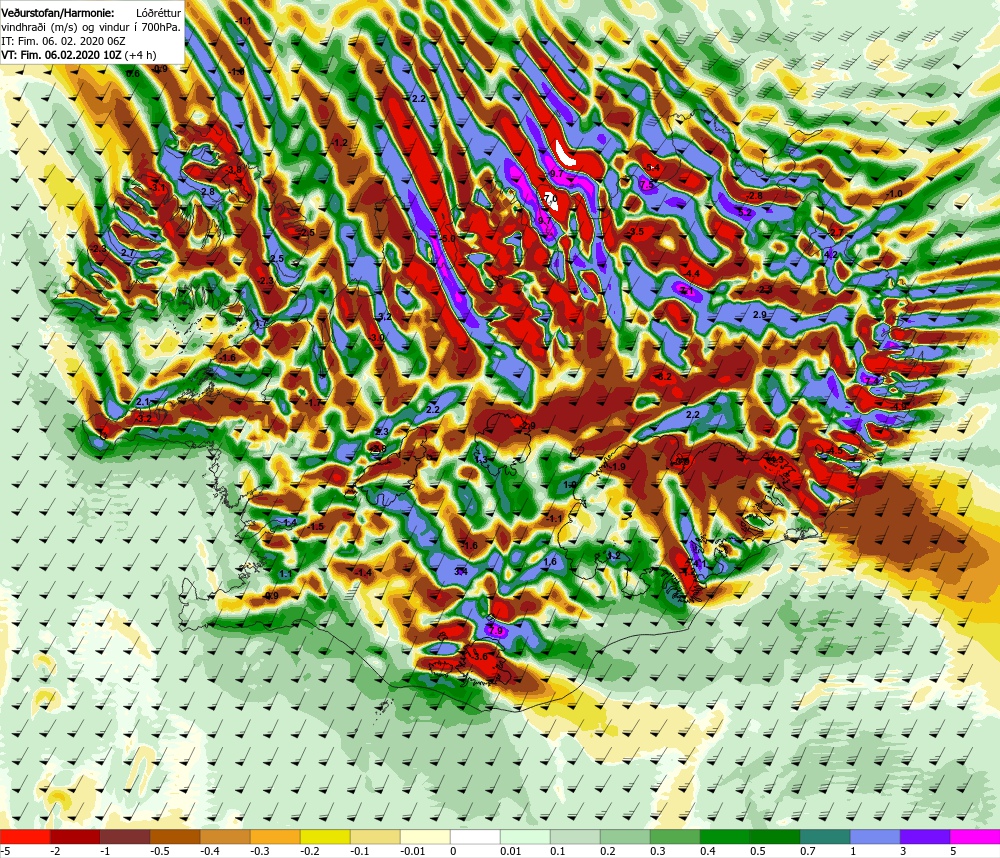Click the "-4.4" value on the map
The height and width of the screenshot is (858, 1000).
[692, 274]
